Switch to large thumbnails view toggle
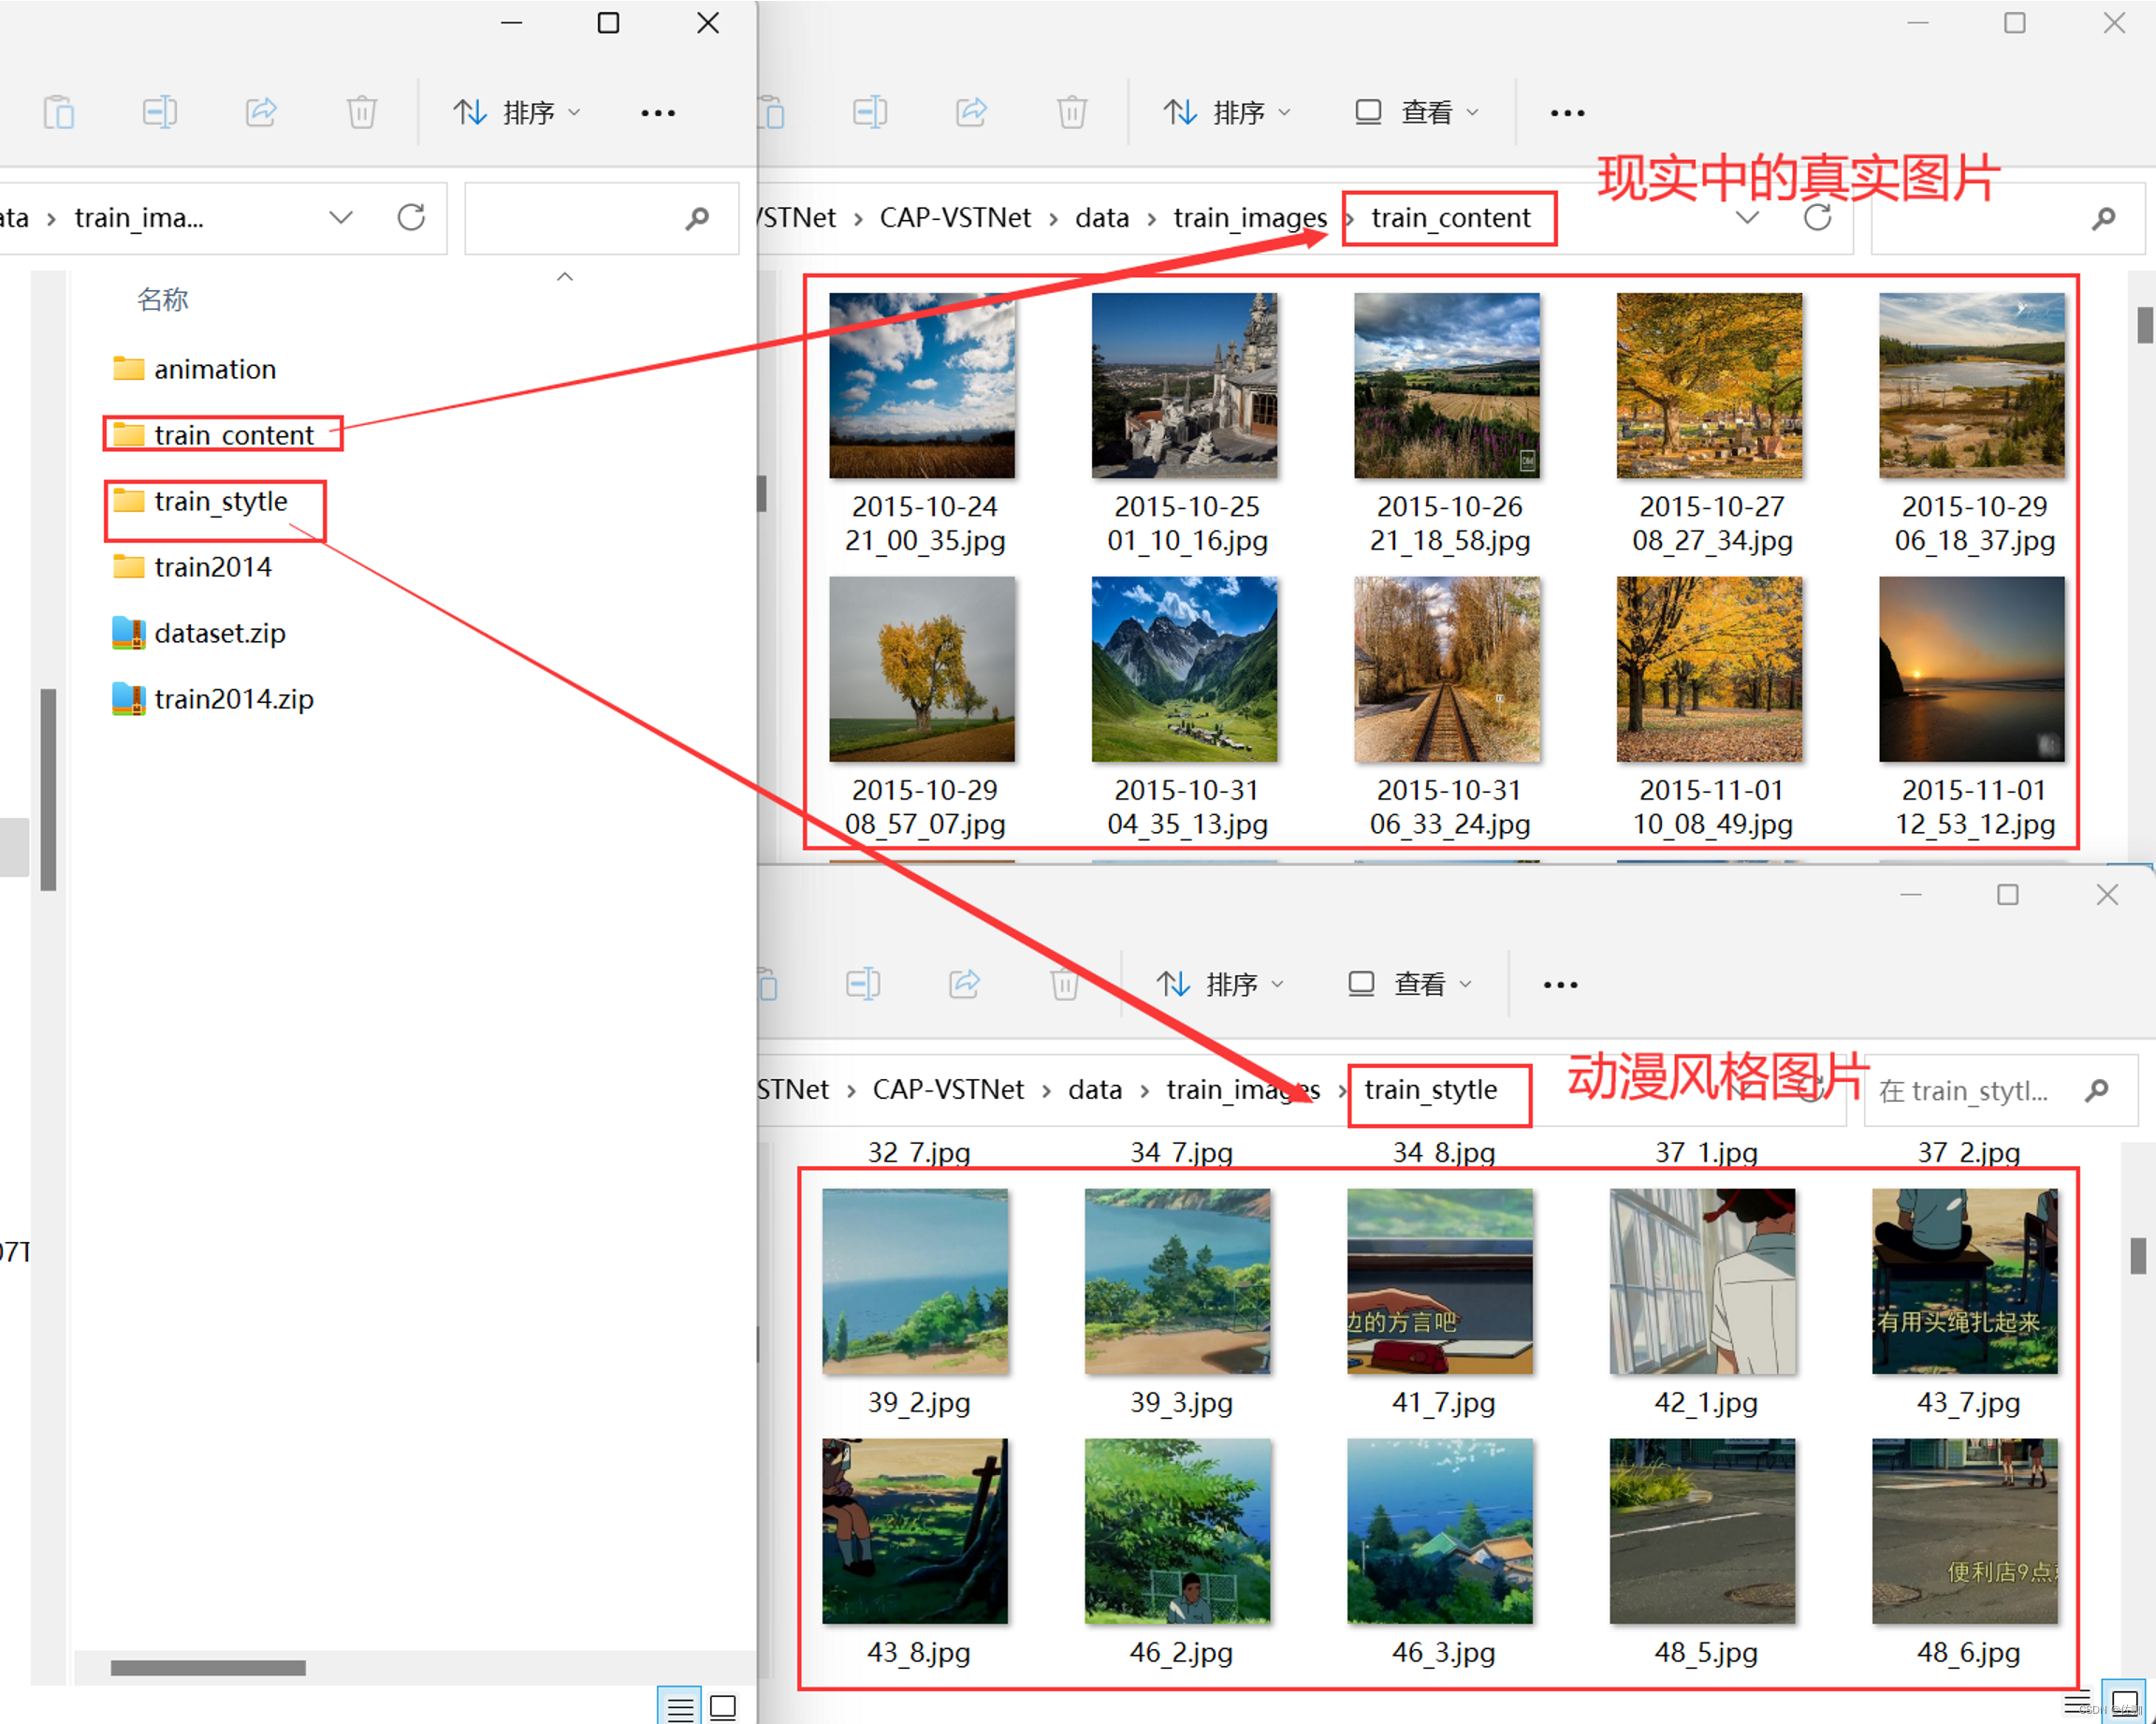Screen dimensions: 2156x1724 tap(723, 1707)
